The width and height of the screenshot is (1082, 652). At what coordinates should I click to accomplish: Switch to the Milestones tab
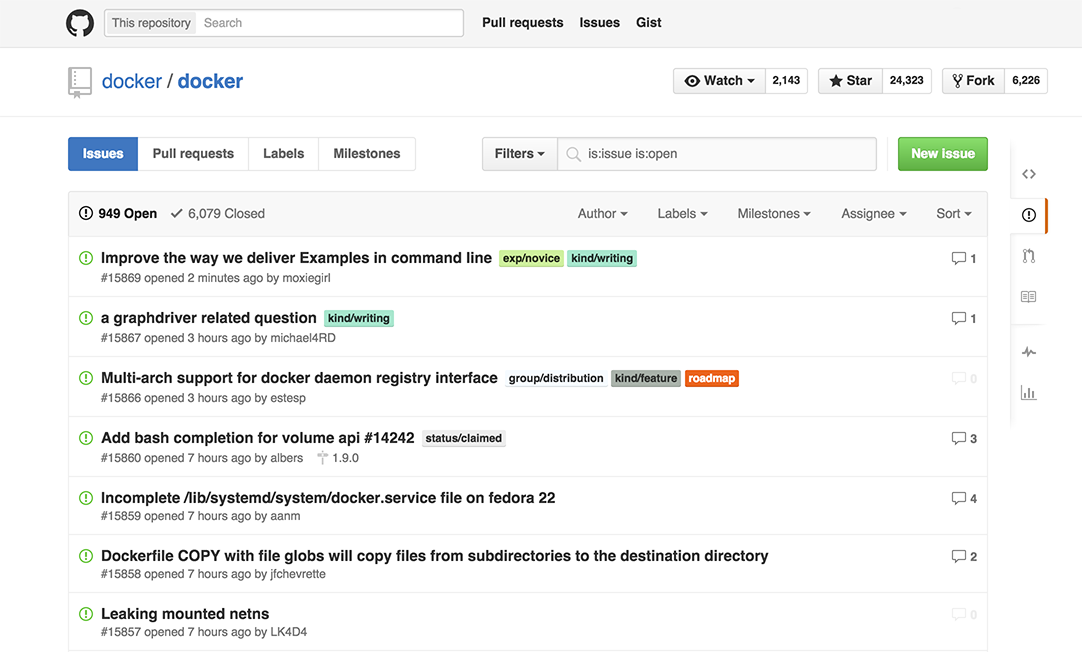(x=366, y=154)
